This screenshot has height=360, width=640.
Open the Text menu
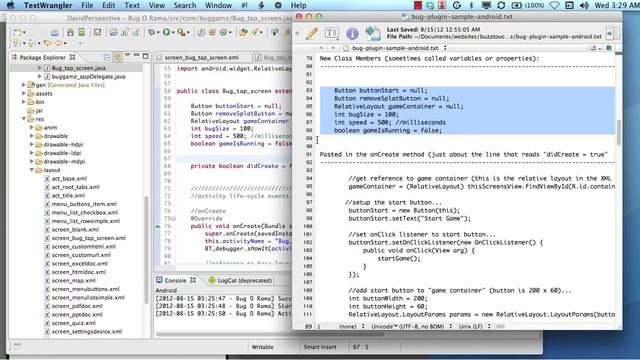point(132,5)
